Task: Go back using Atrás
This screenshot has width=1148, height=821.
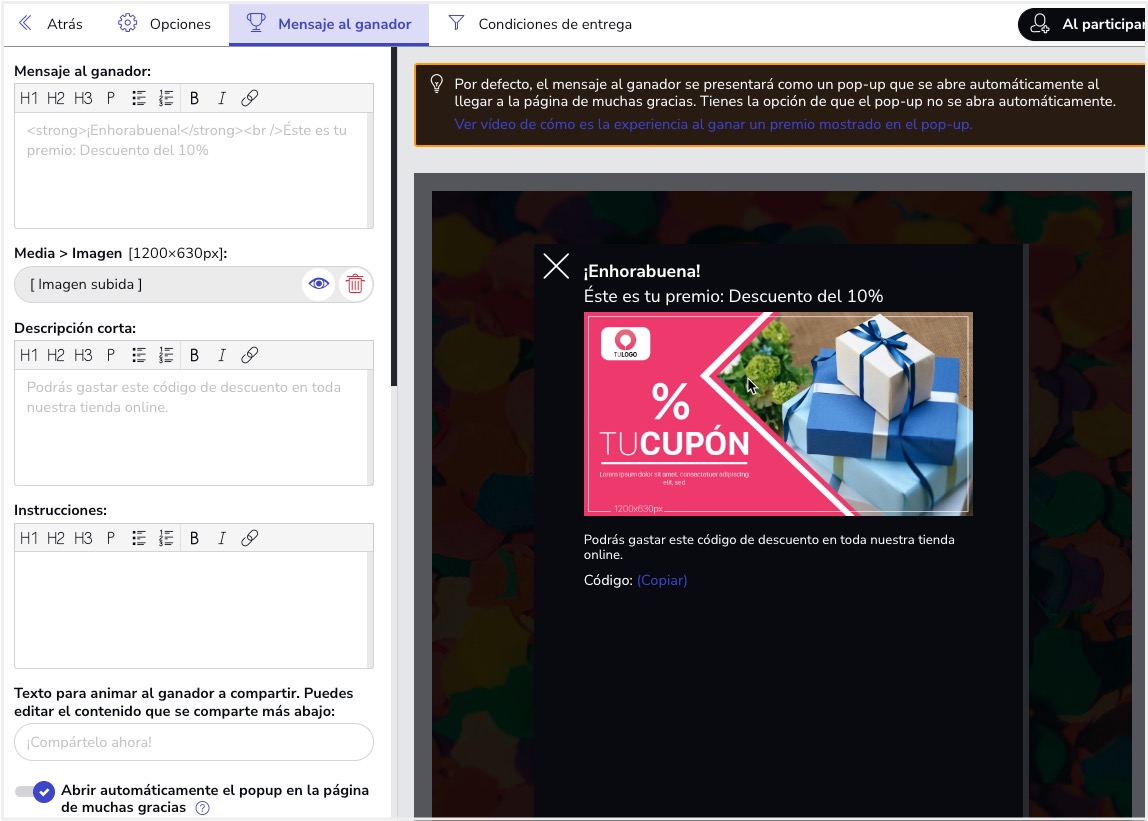Action: click(50, 24)
